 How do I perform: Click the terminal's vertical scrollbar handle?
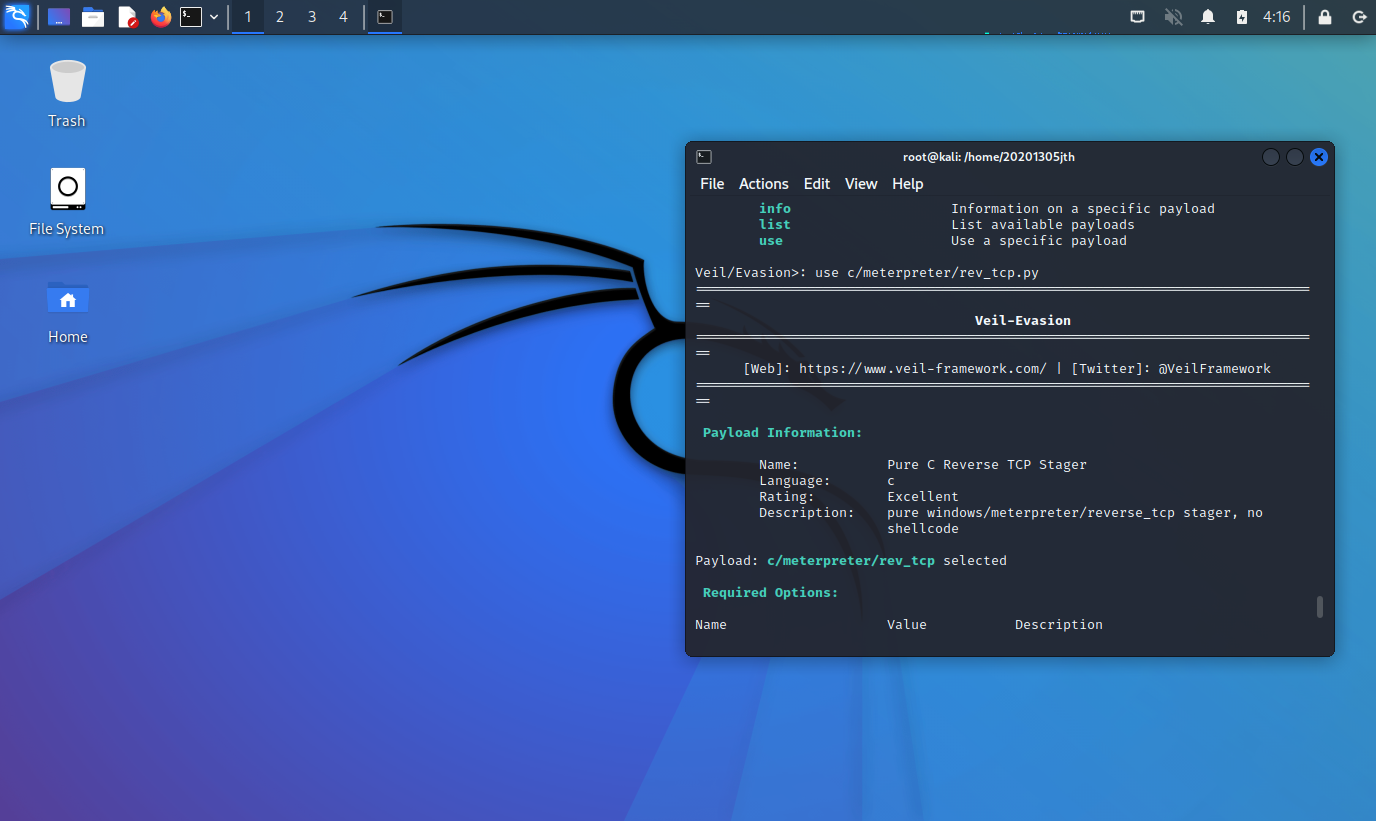tap(1320, 607)
